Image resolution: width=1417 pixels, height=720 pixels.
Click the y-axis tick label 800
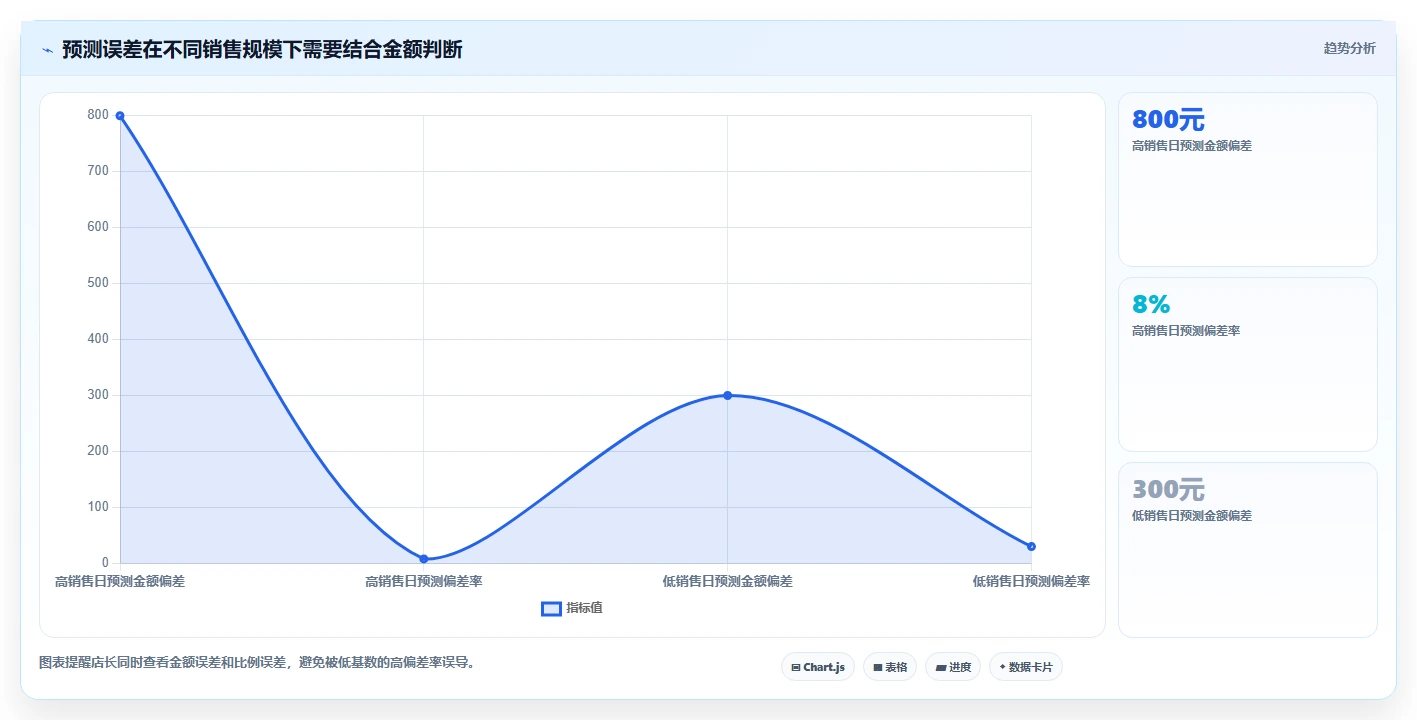(x=98, y=115)
